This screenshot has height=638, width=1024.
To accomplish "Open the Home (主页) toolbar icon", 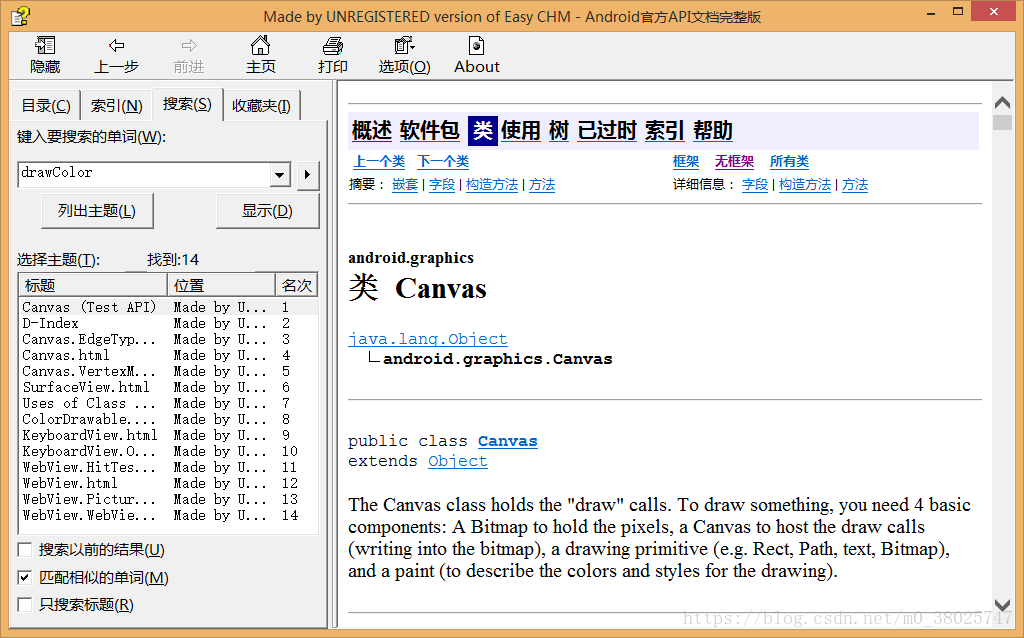I will click(x=261, y=55).
